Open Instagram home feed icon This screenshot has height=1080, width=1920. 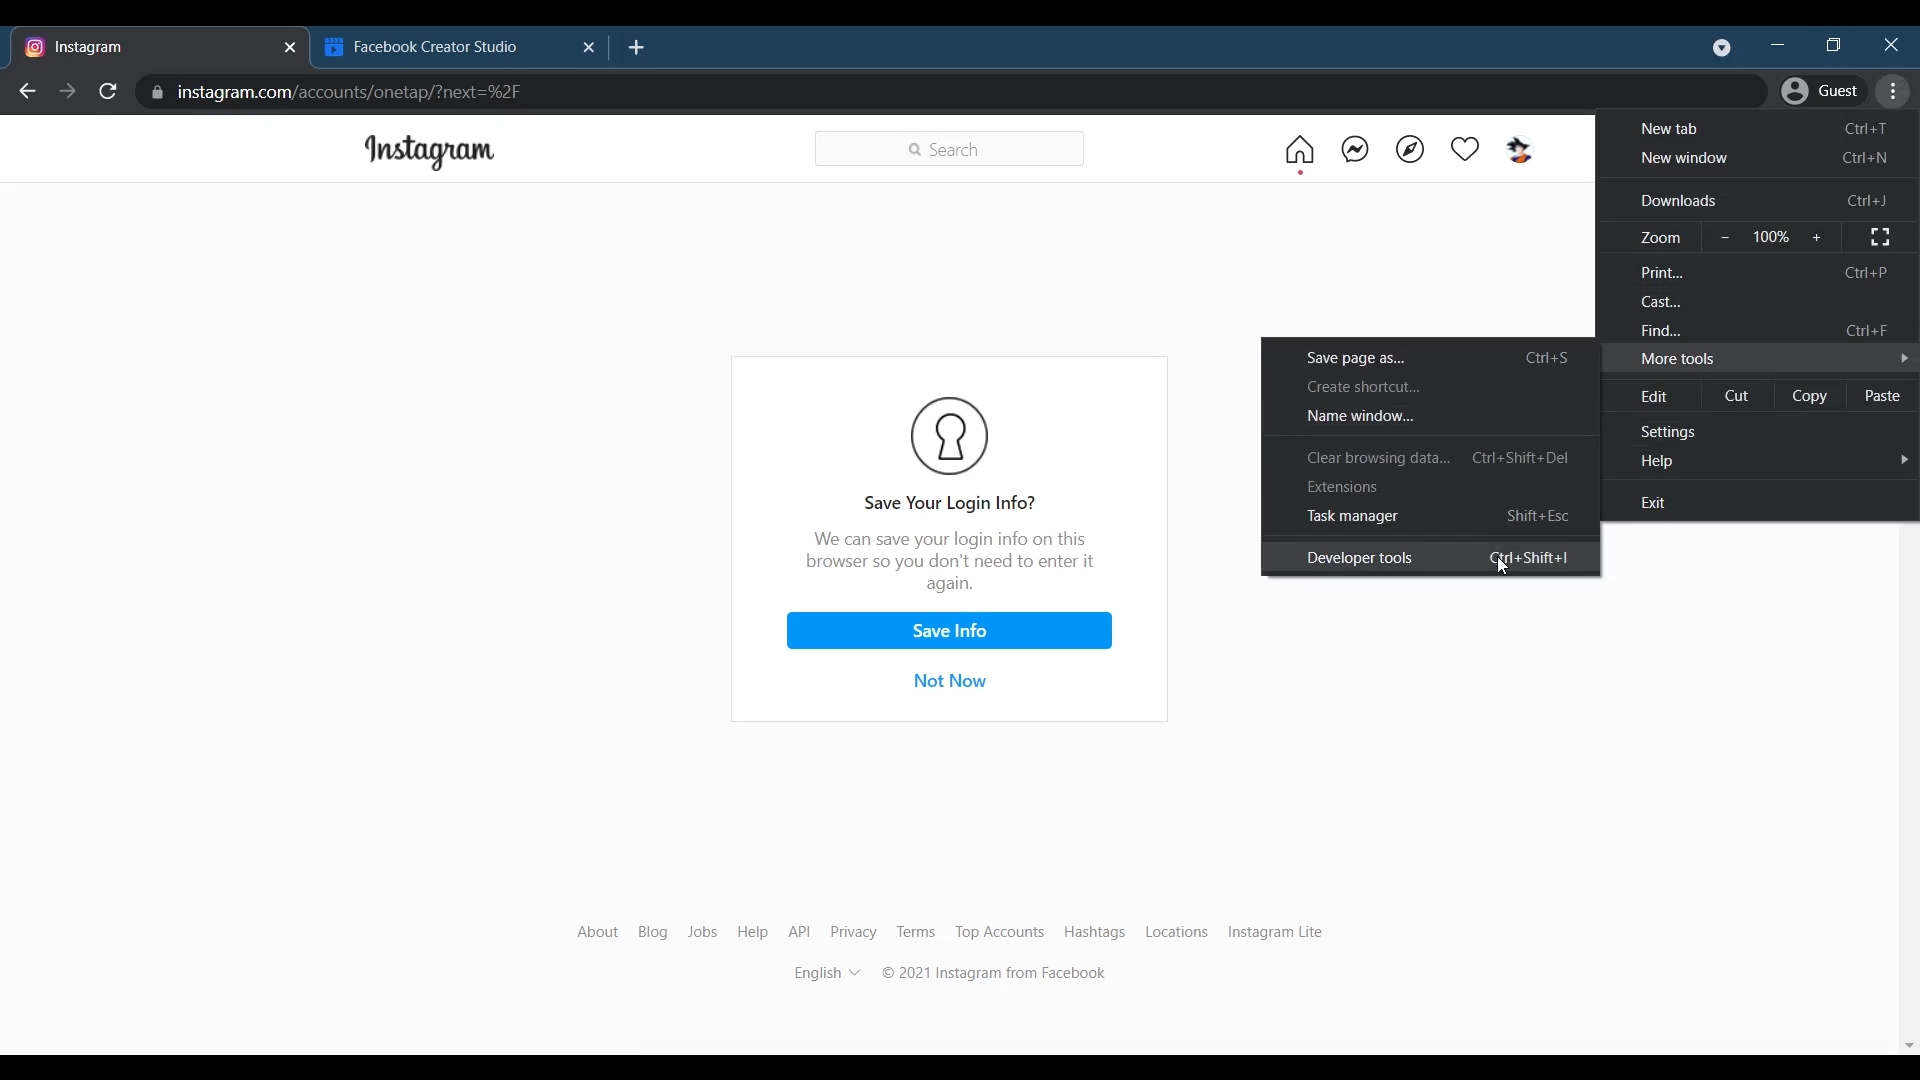tap(1300, 150)
